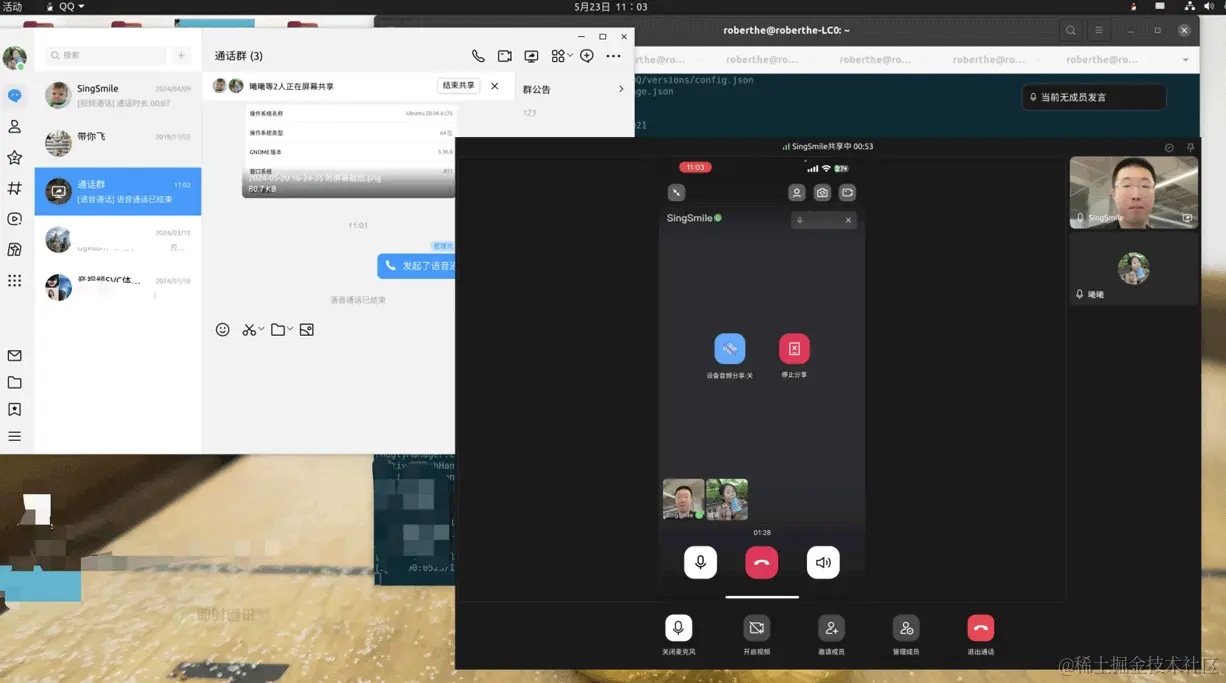Open the shared screenshot image in chat
Viewport: 1226px width, 683px height.
pyautogui.click(x=350, y=151)
